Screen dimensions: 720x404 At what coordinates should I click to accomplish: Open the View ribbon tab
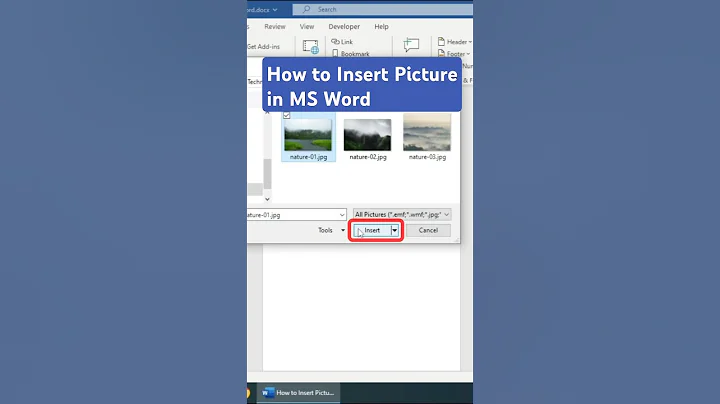click(307, 27)
